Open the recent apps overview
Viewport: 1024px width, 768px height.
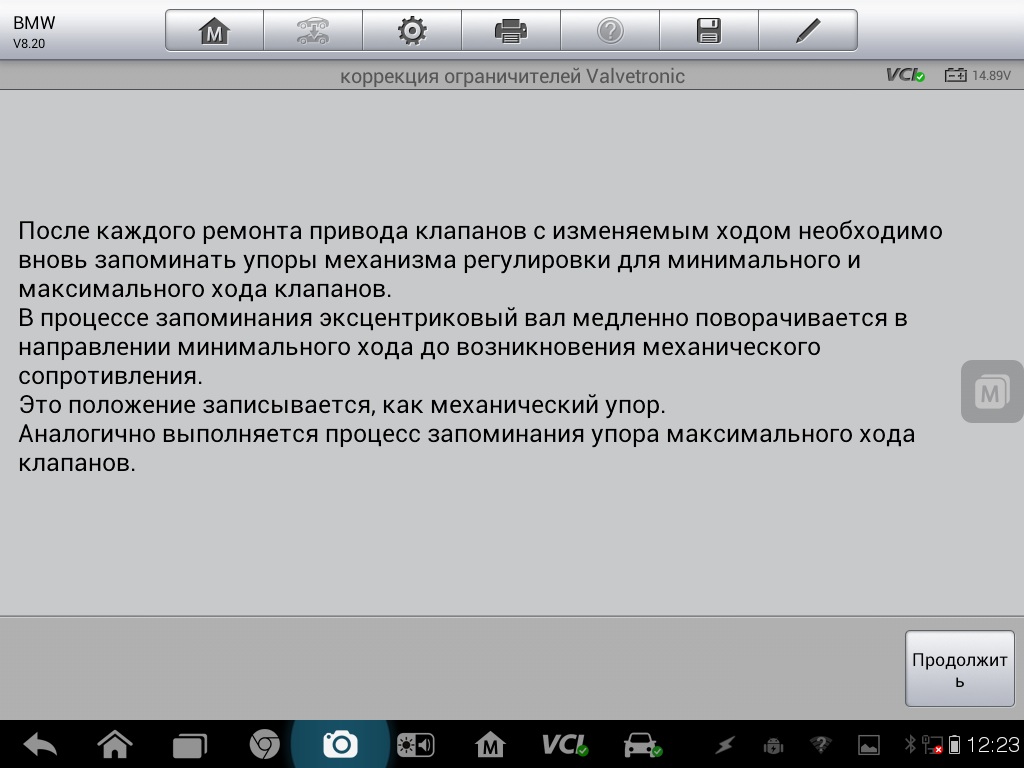[x=189, y=745]
